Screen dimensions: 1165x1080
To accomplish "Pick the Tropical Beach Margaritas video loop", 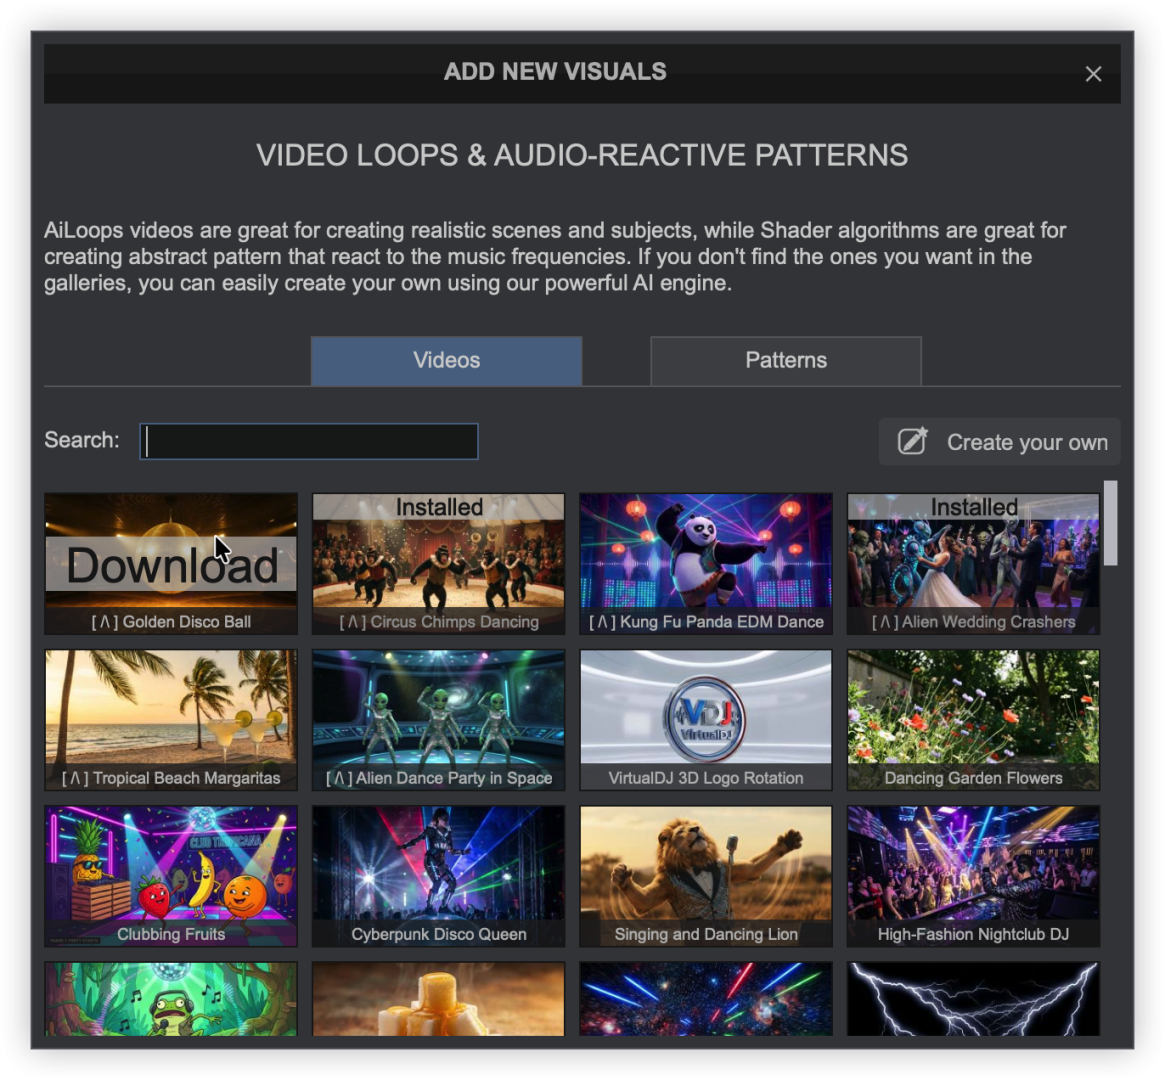I will 171,720.
